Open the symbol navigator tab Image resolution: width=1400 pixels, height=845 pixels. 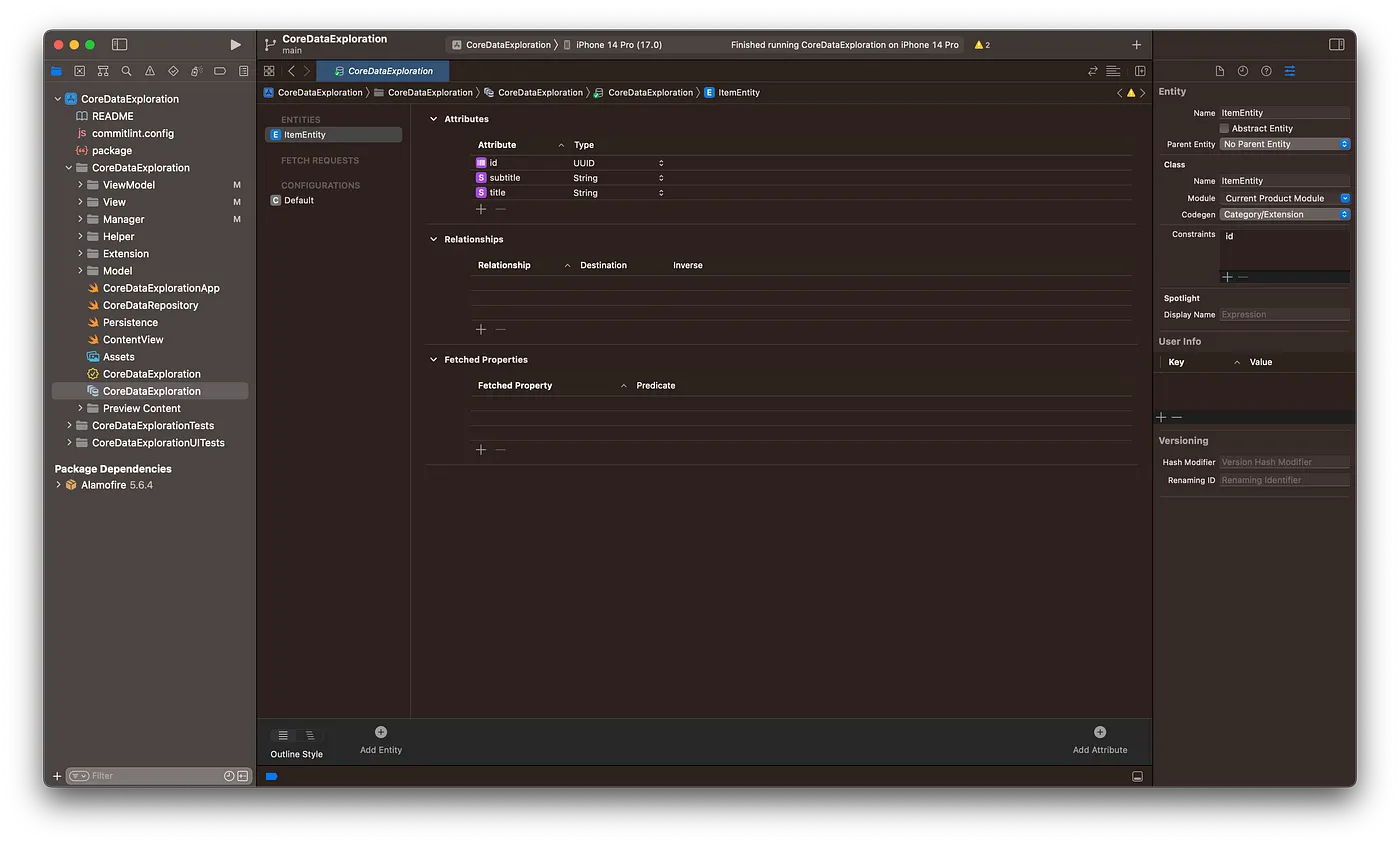(x=103, y=71)
